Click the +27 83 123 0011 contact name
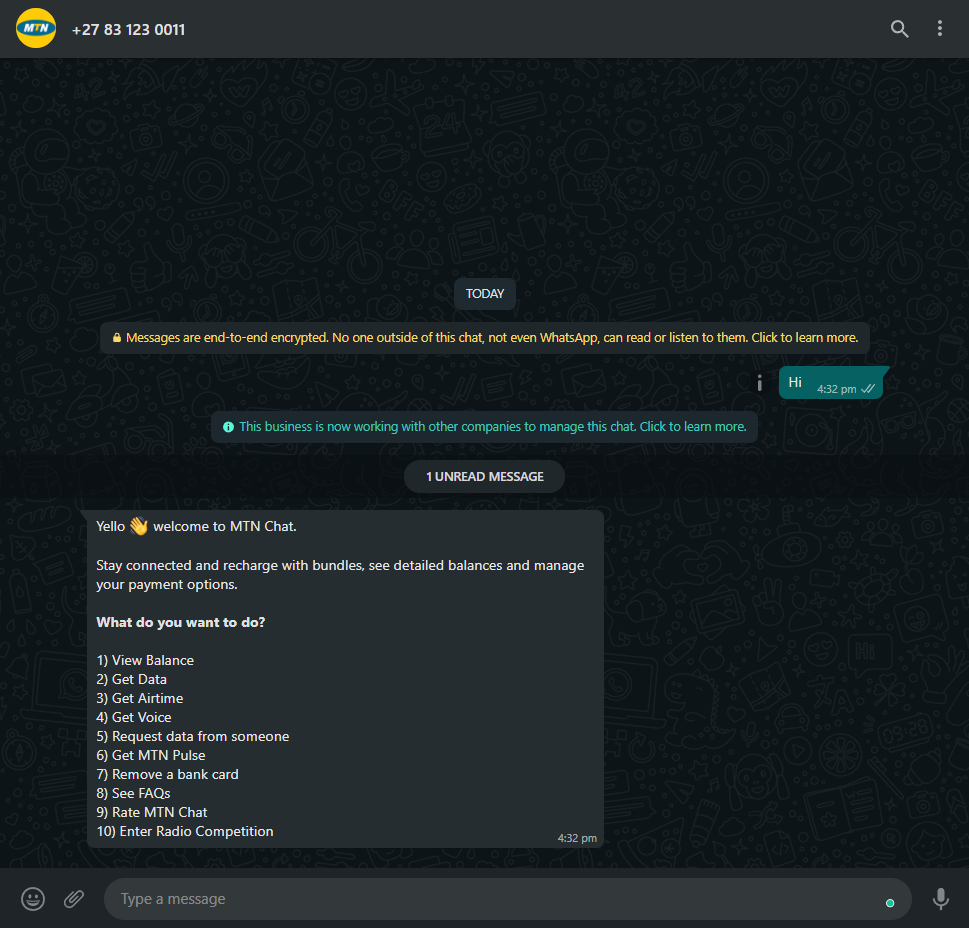969x928 pixels. [129, 30]
